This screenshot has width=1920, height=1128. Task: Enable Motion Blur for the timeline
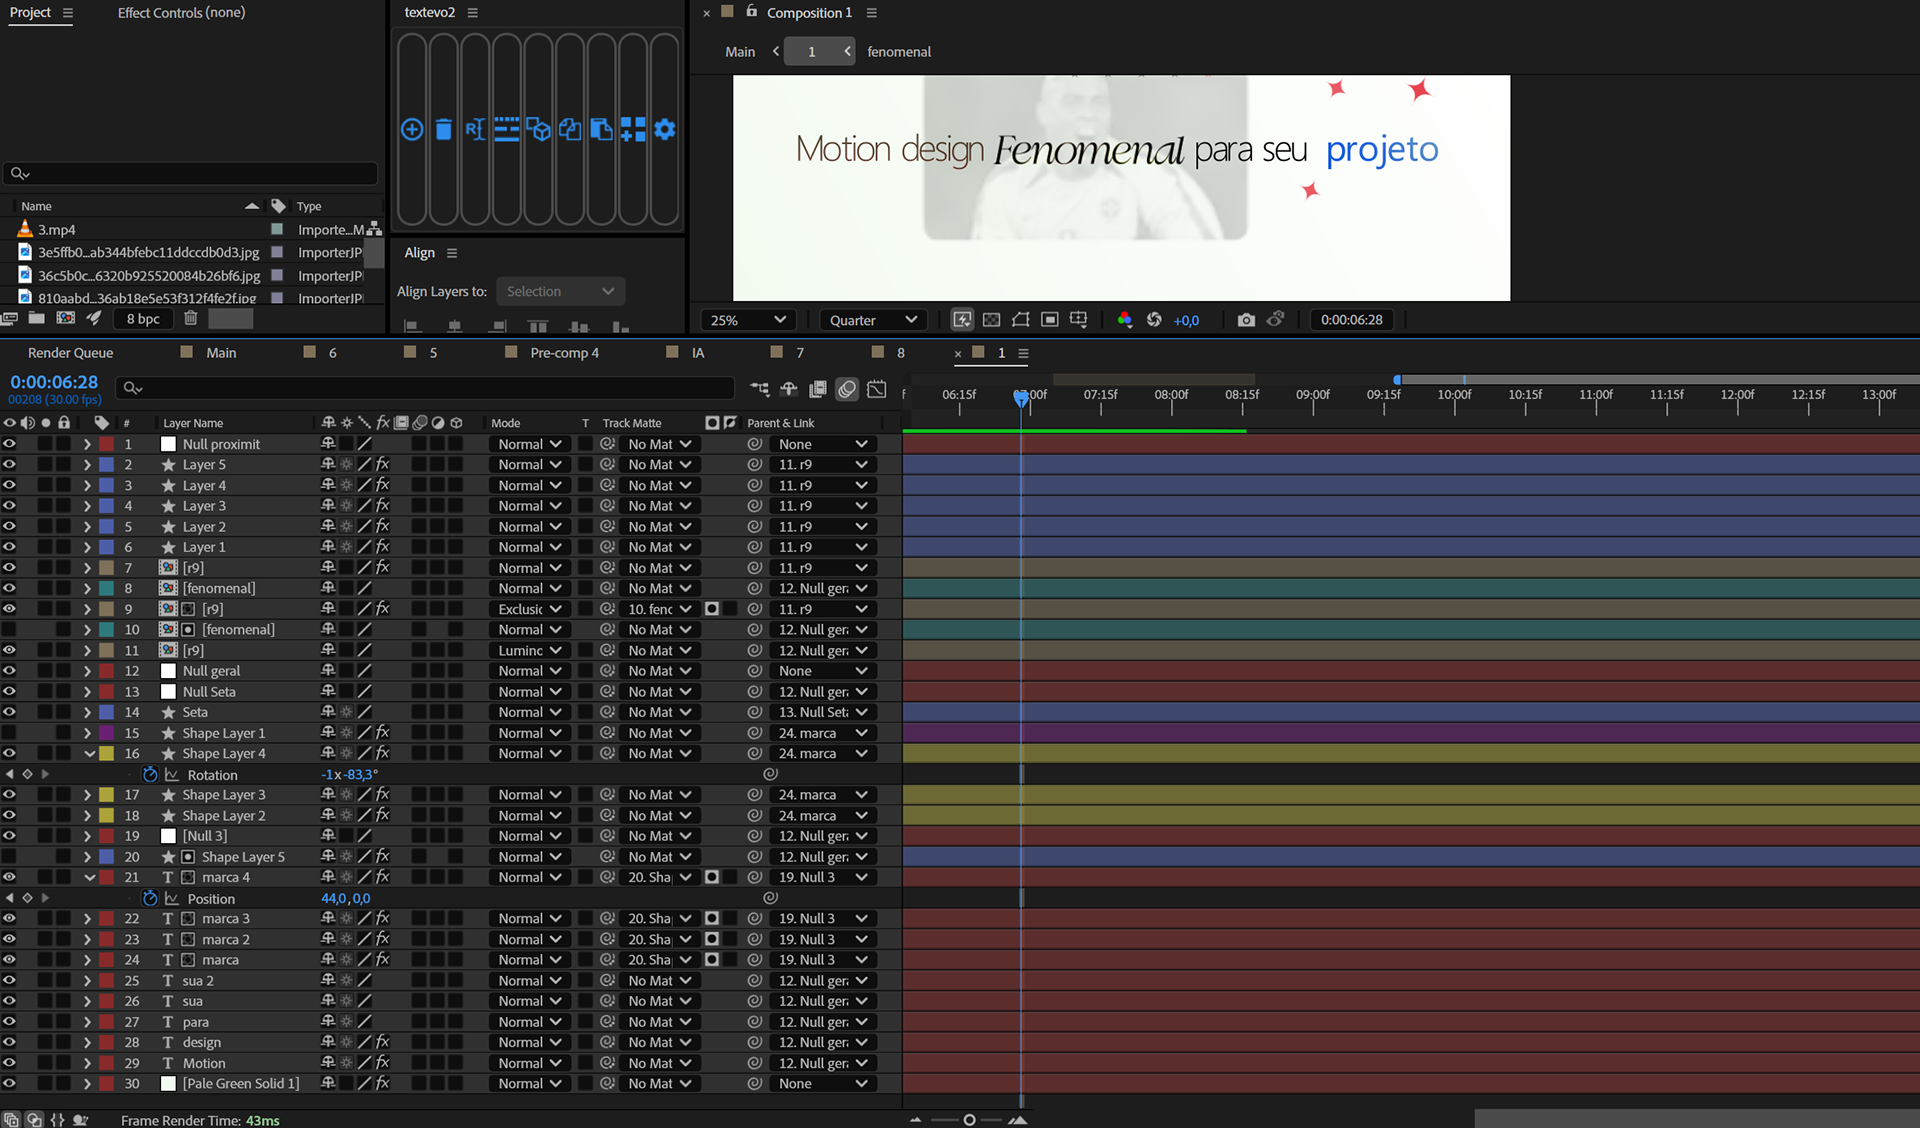pos(847,389)
